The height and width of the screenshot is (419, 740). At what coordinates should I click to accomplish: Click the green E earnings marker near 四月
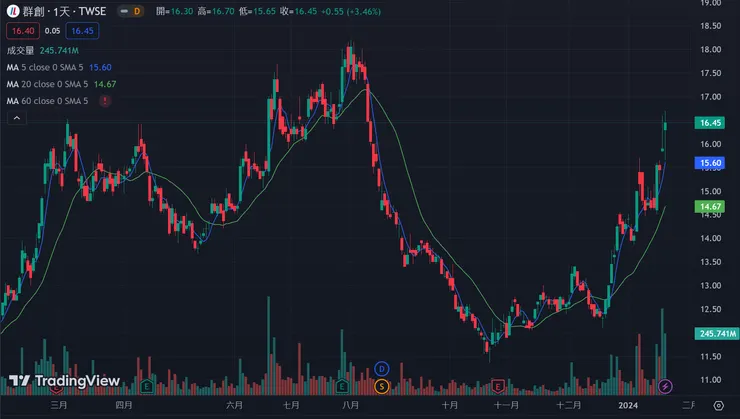tap(147, 387)
